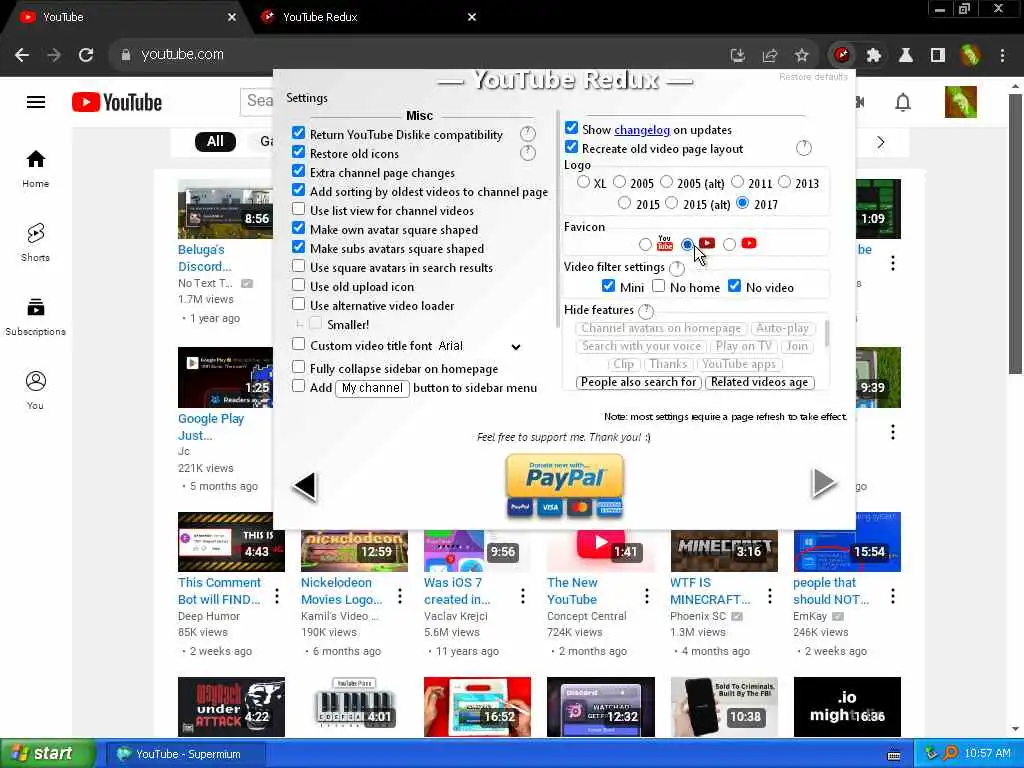1024x768 pixels.
Task: Click the YouTube search box
Action: [x=257, y=101]
